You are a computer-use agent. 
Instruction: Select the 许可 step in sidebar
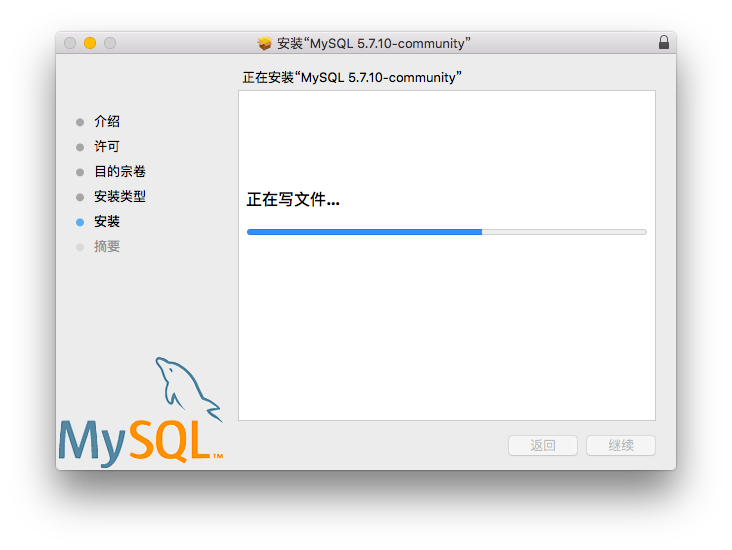pyautogui.click(x=107, y=146)
